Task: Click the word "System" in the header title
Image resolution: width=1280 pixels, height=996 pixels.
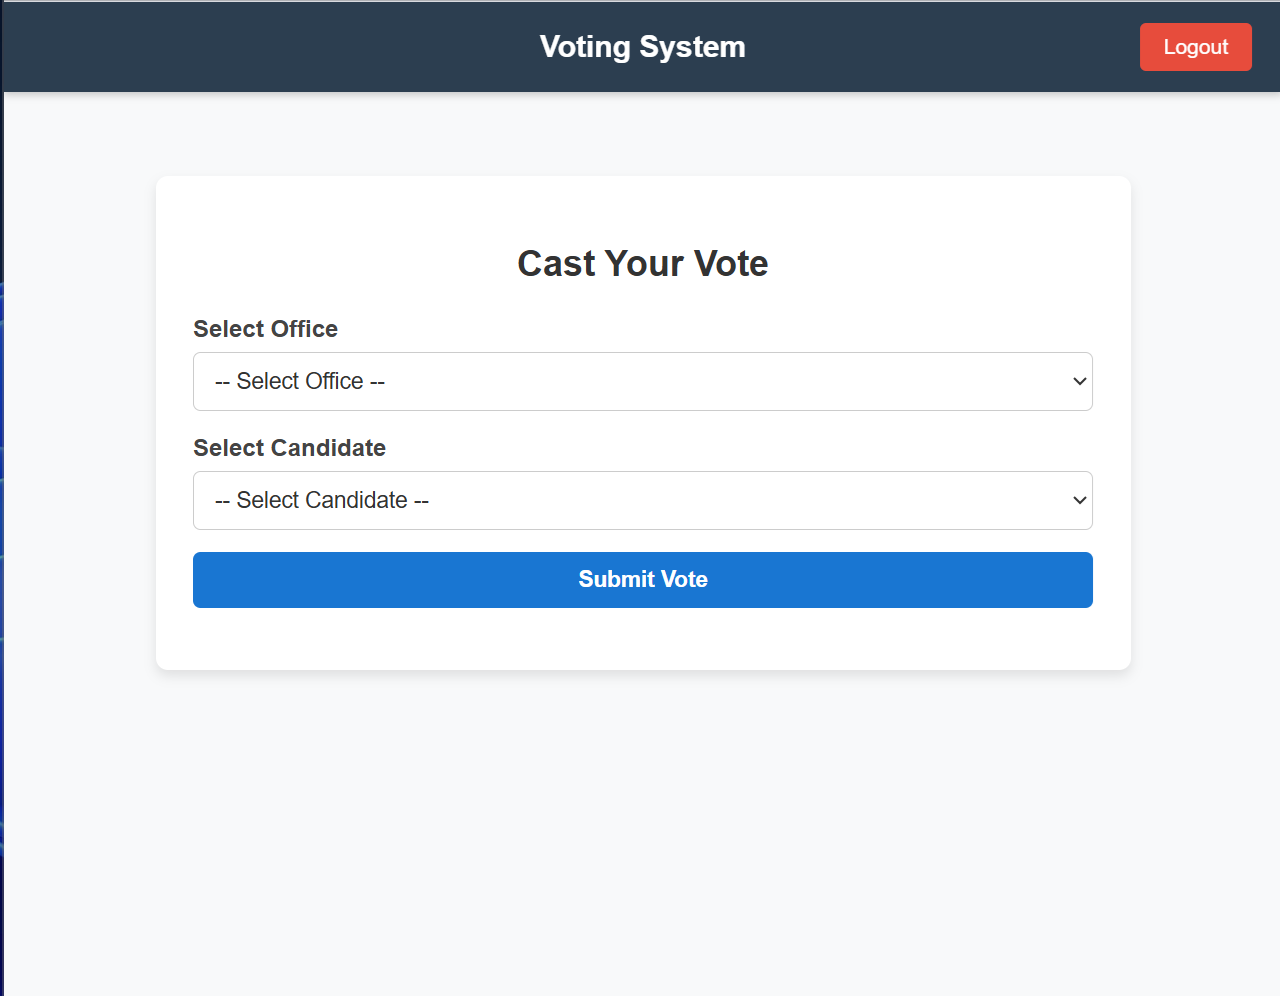Action: (x=692, y=47)
